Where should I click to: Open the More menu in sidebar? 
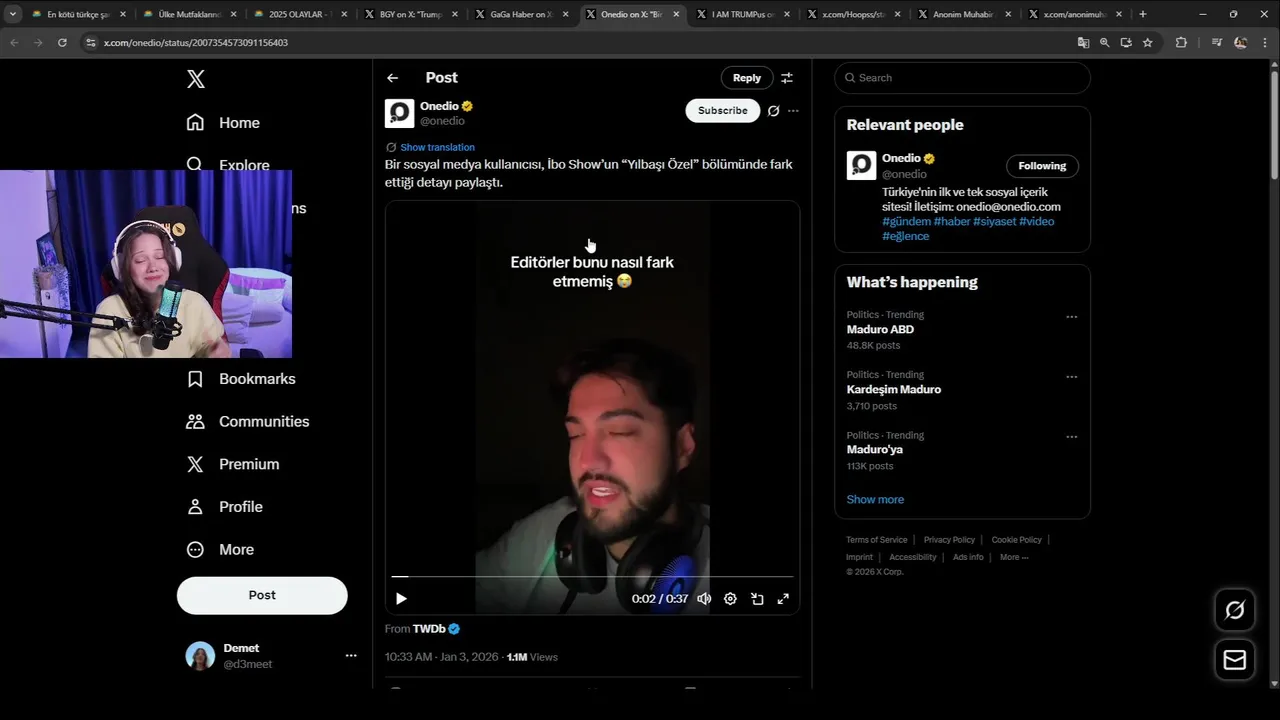click(220, 550)
